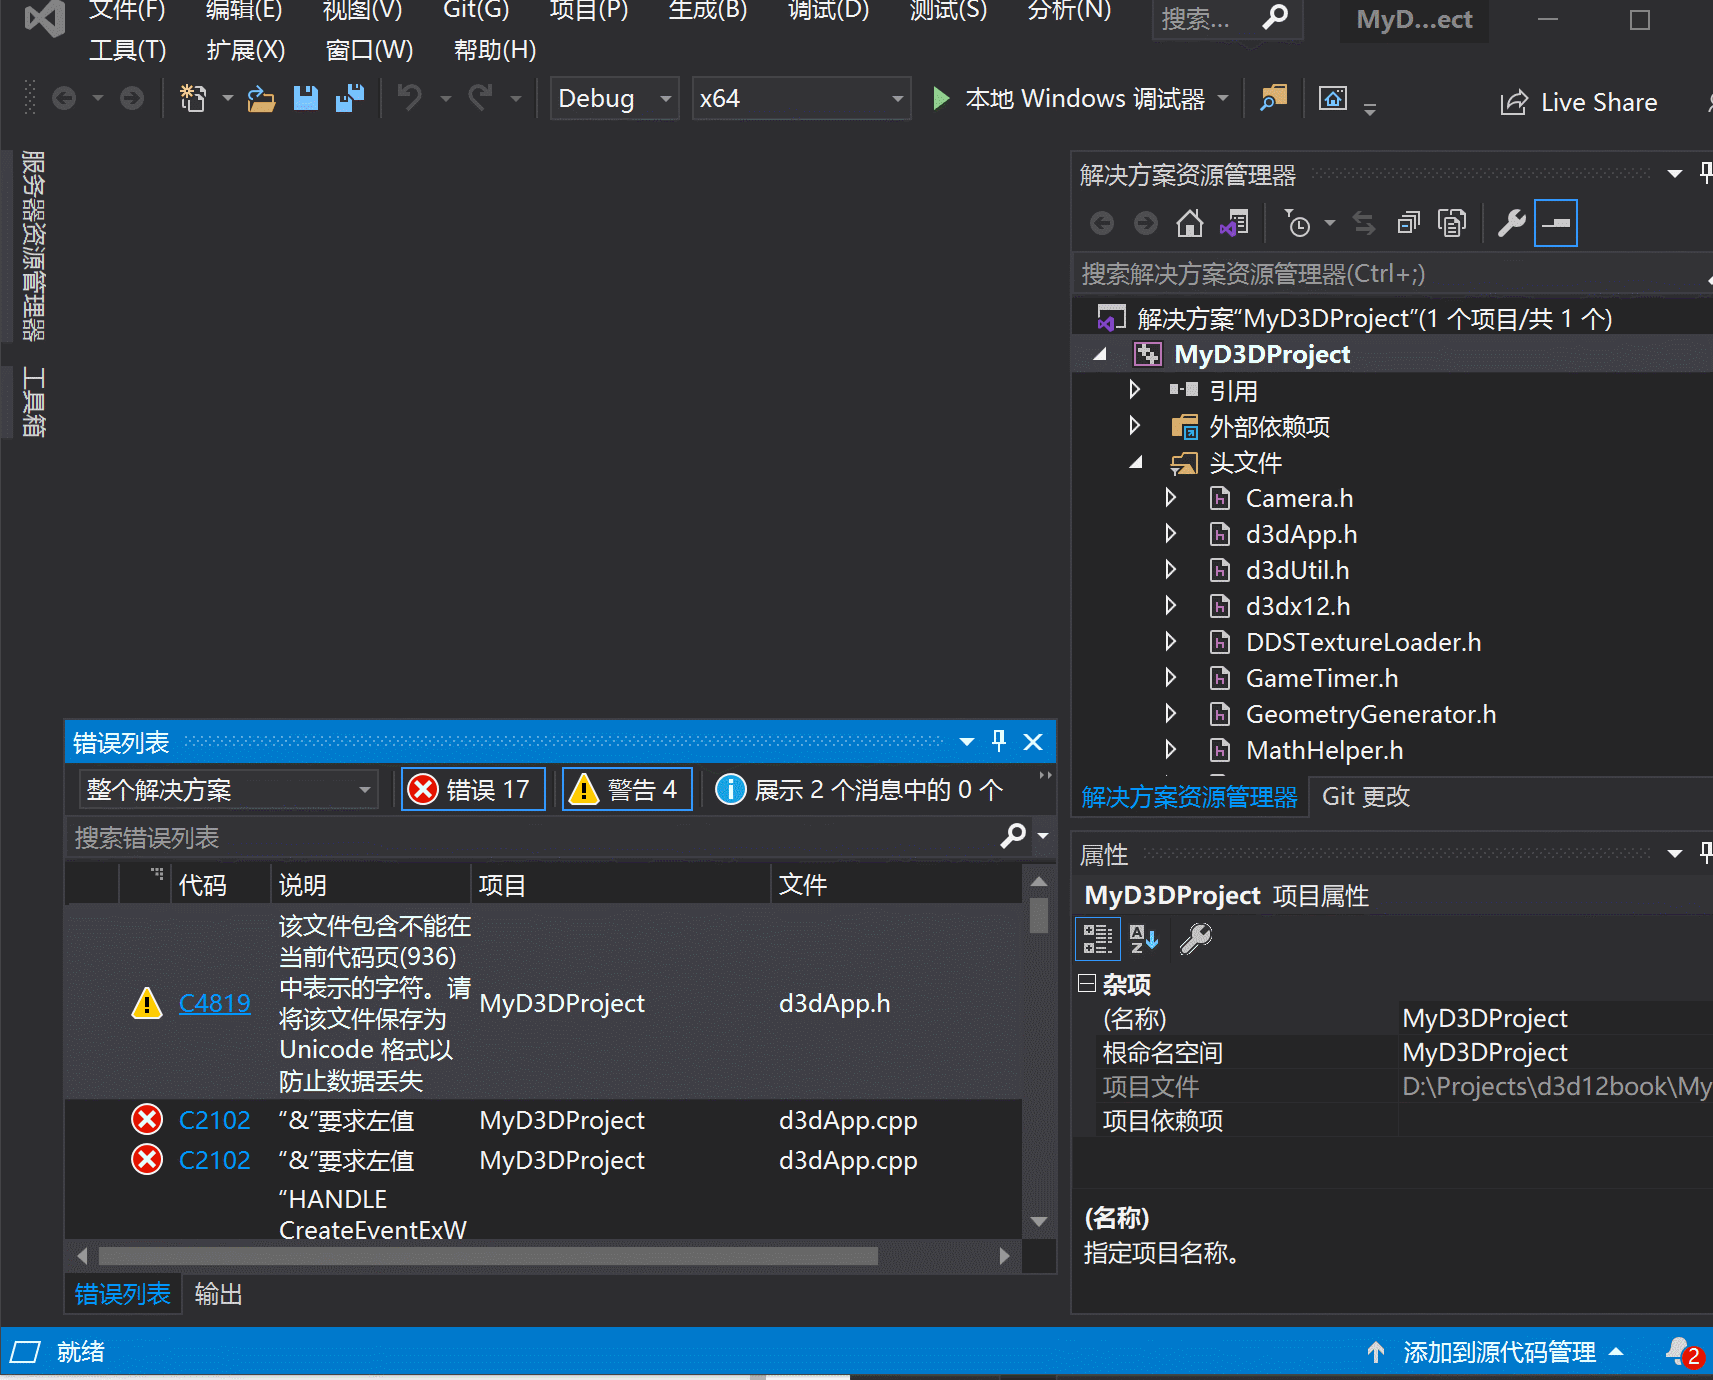Image resolution: width=1713 pixels, height=1380 pixels.
Task: Open the 调试(D) menu
Action: click(x=827, y=12)
